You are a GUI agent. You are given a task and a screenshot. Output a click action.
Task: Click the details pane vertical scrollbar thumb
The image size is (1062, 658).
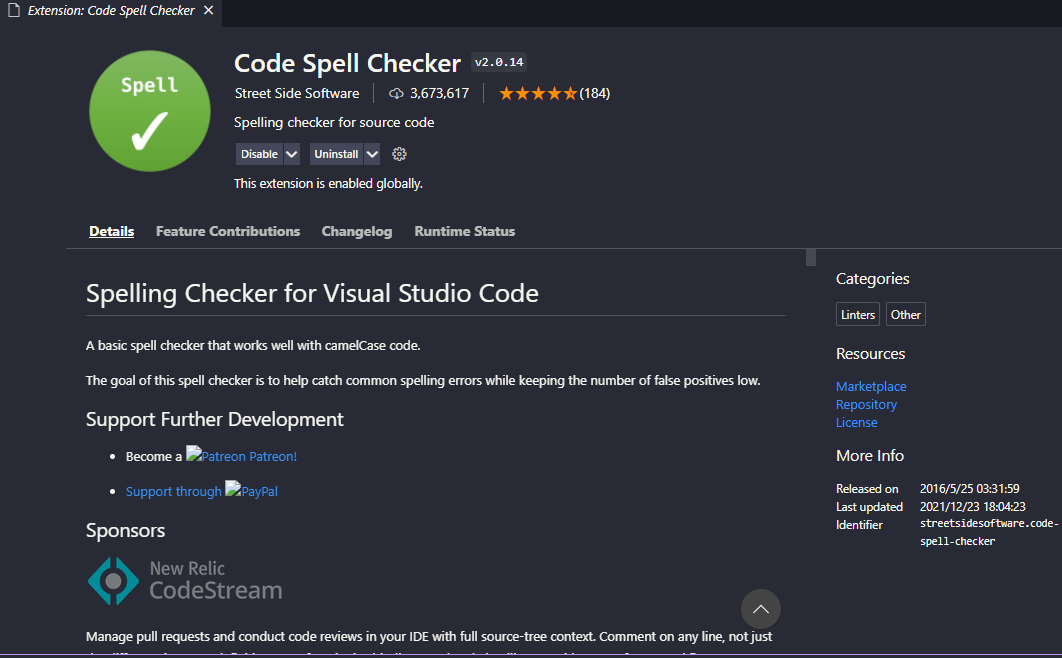click(811, 257)
